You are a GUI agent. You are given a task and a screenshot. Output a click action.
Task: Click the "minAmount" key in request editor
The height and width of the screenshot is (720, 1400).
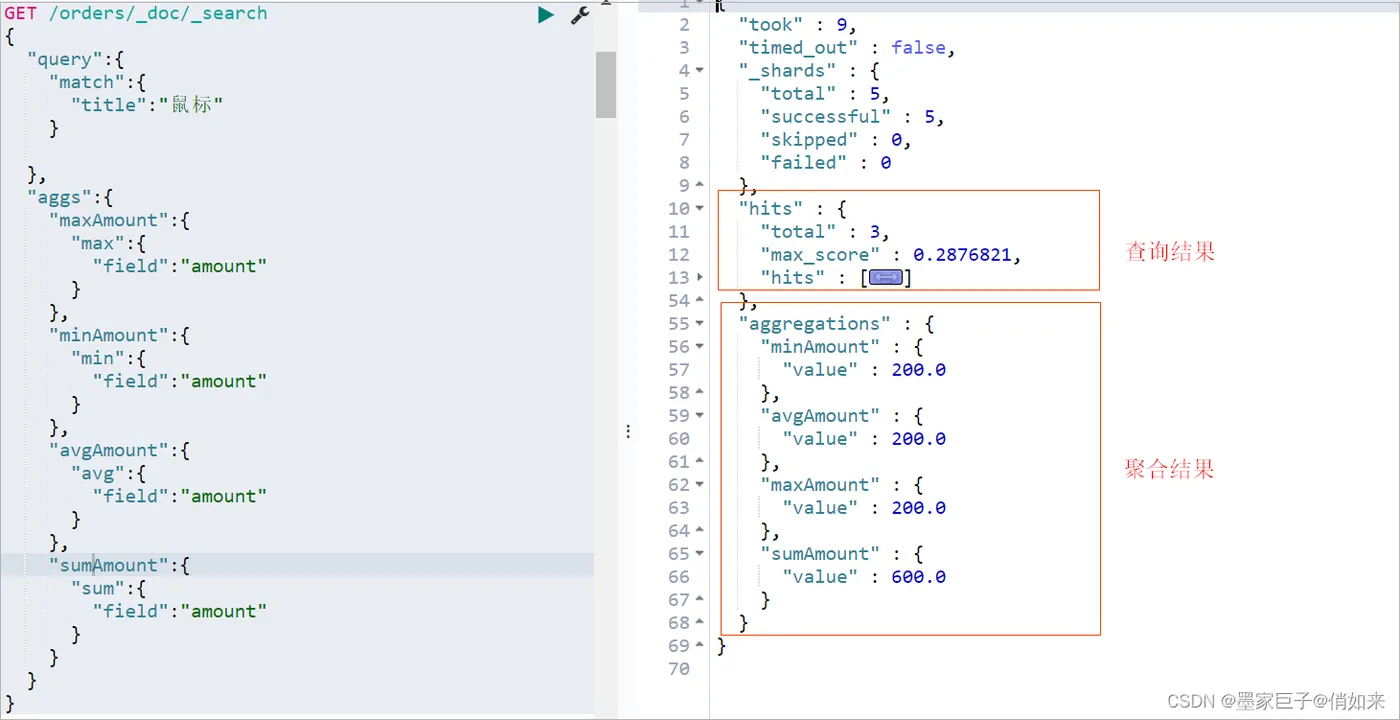pyautogui.click(x=109, y=335)
